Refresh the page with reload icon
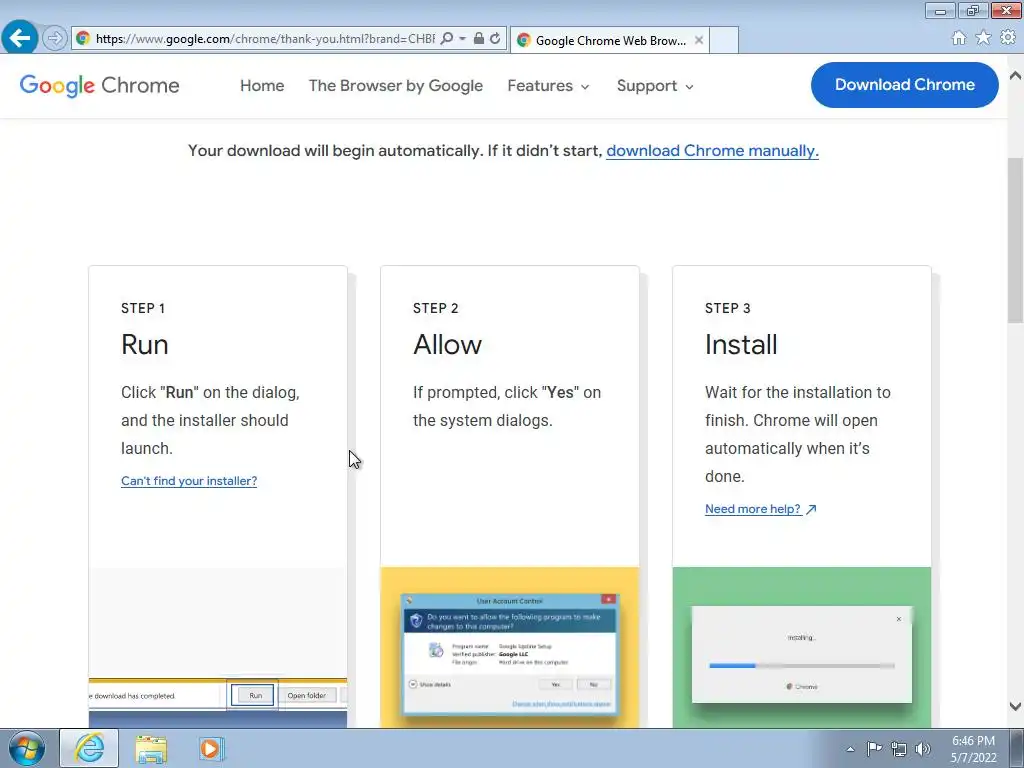Viewport: 1024px width, 768px height. [496, 39]
